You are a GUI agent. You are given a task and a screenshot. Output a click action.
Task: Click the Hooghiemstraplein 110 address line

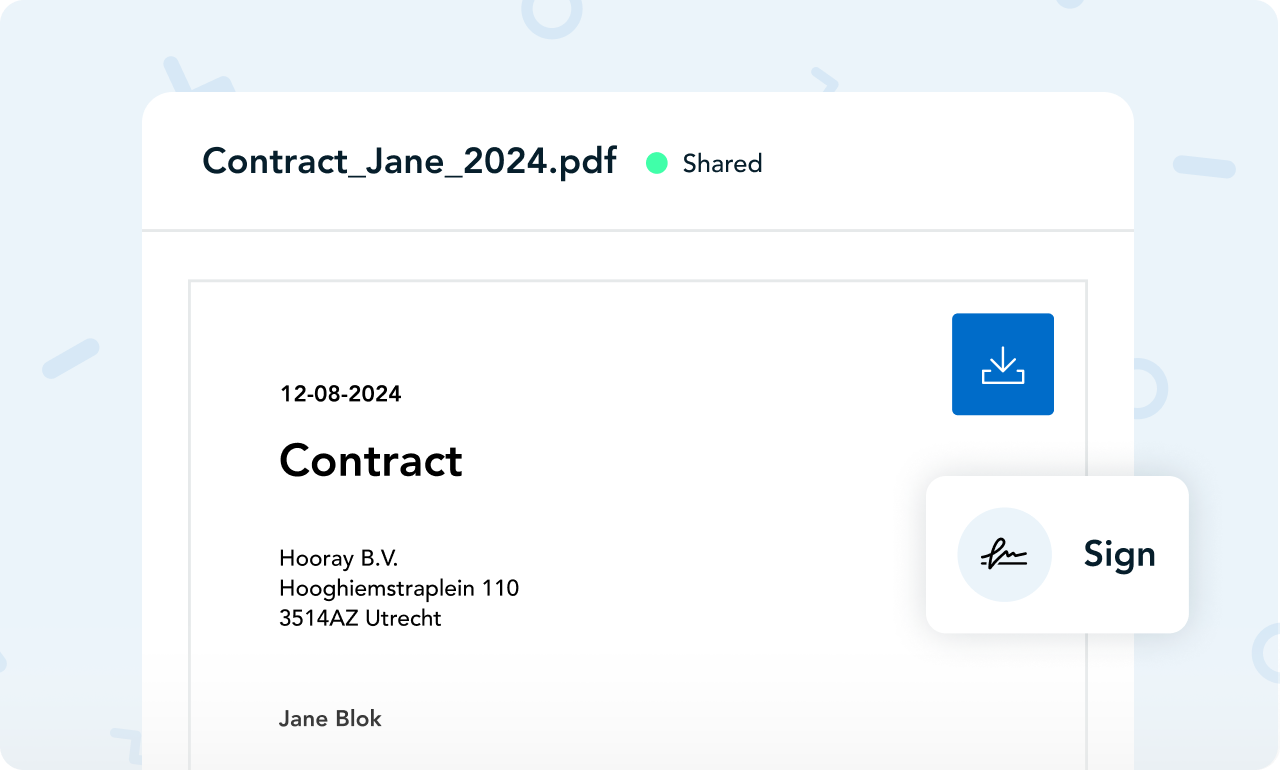tap(399, 588)
